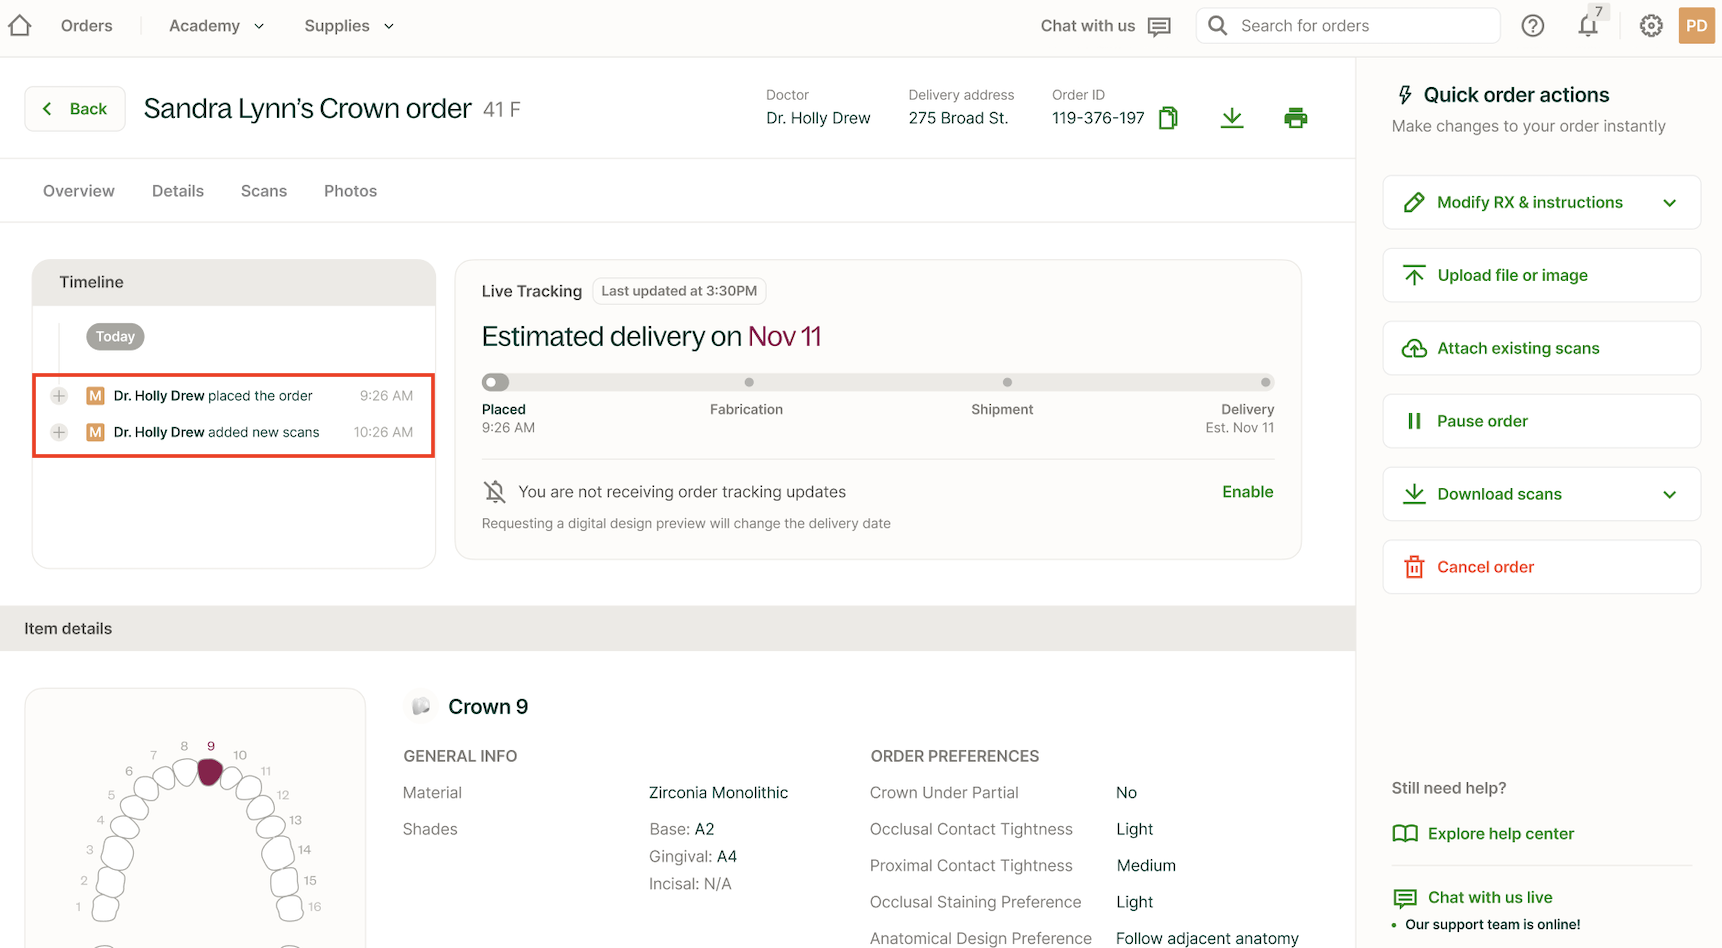Expand the 'added new scans' timeline entry
Image resolution: width=1722 pixels, height=948 pixels.
click(60, 432)
